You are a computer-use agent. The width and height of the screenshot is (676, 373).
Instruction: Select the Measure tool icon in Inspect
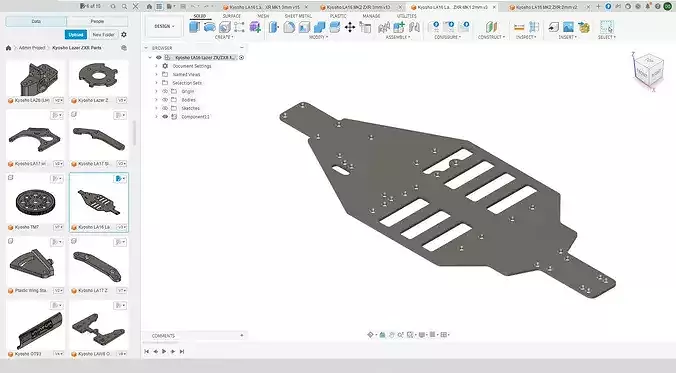[519, 27]
